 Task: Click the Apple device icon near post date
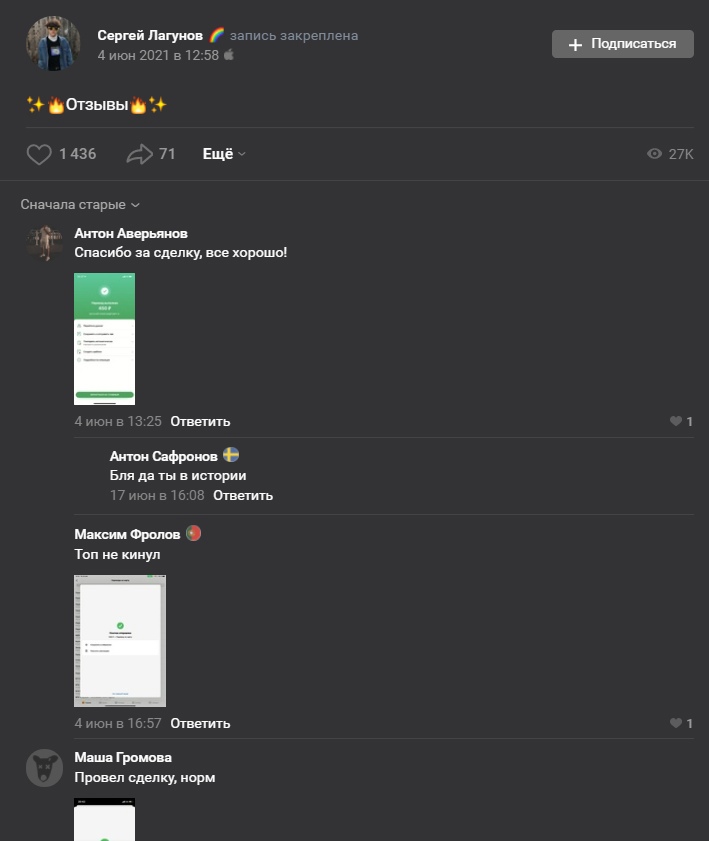[228, 55]
